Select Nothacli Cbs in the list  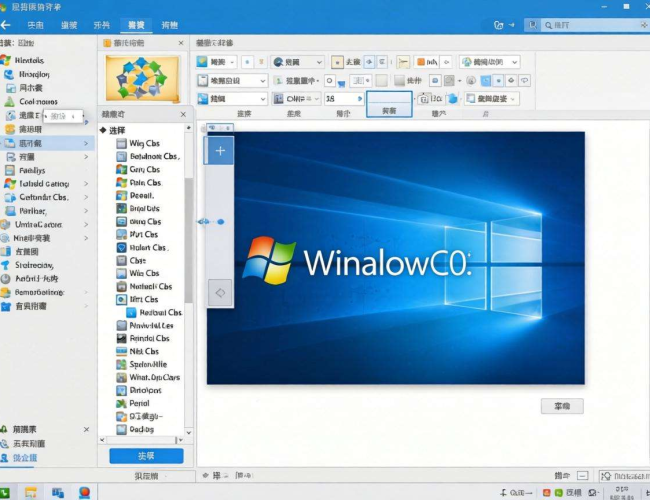(150, 286)
